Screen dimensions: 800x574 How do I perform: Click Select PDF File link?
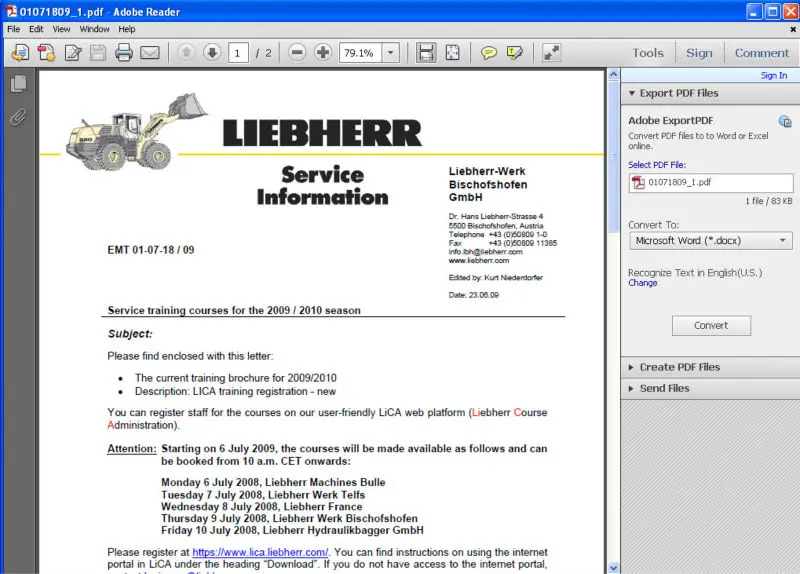657,165
